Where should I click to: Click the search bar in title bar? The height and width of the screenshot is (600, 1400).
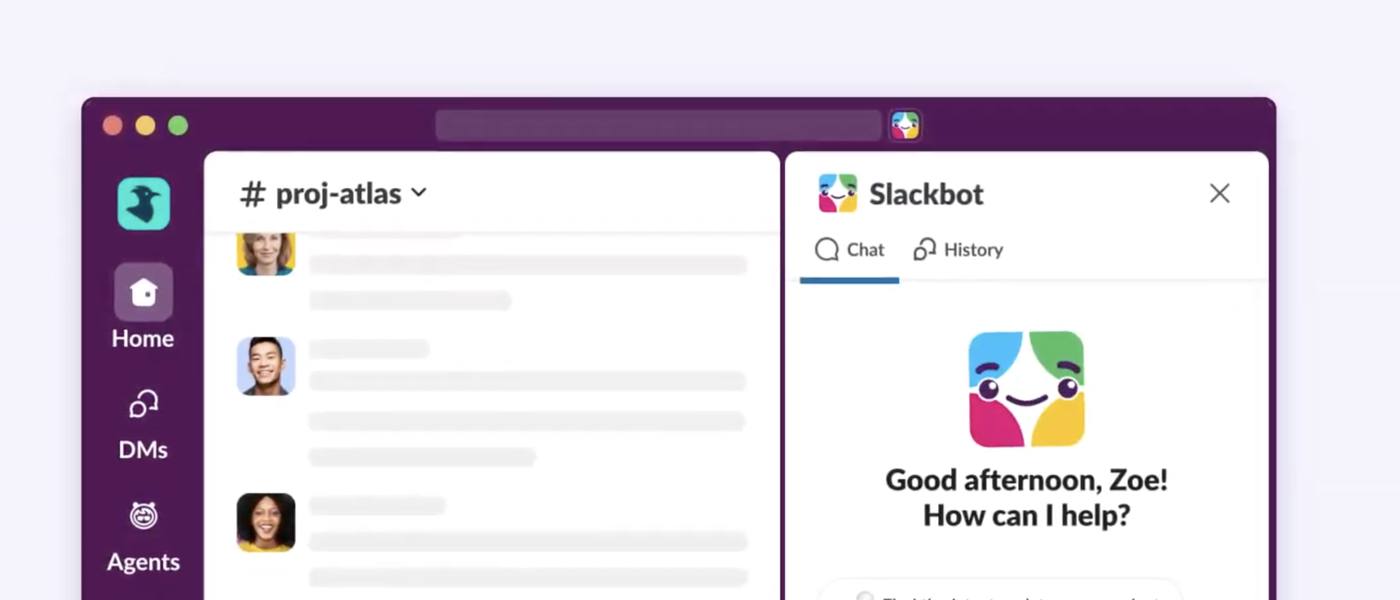658,125
